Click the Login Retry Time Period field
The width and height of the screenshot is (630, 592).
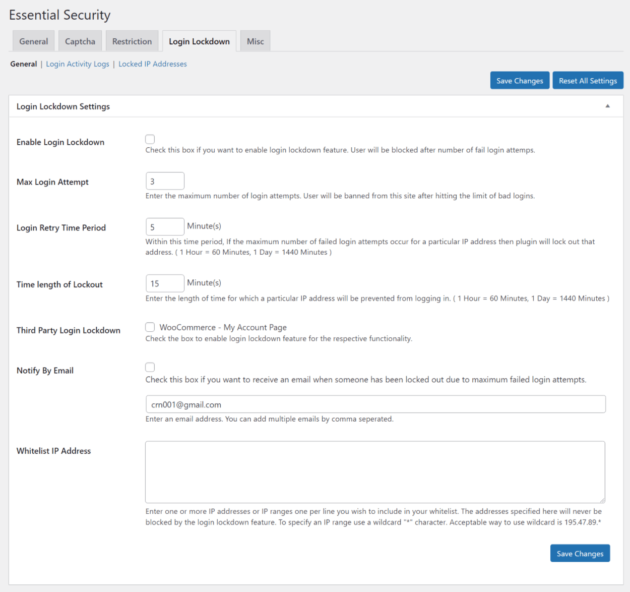[165, 227]
